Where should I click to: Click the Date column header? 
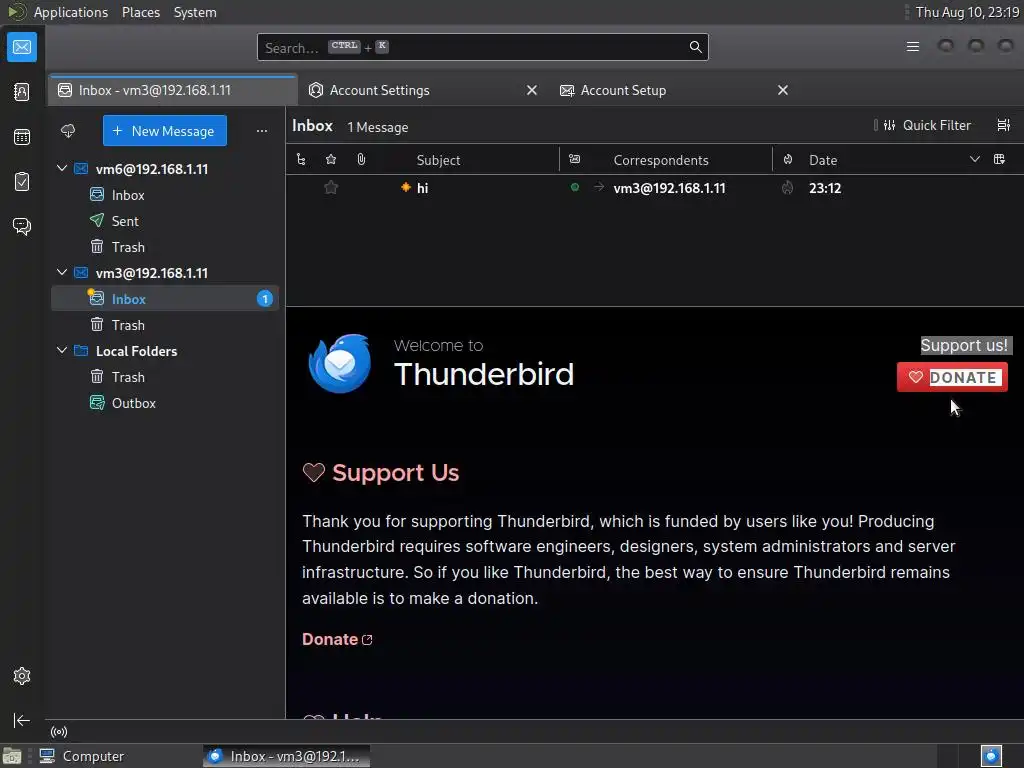823,160
